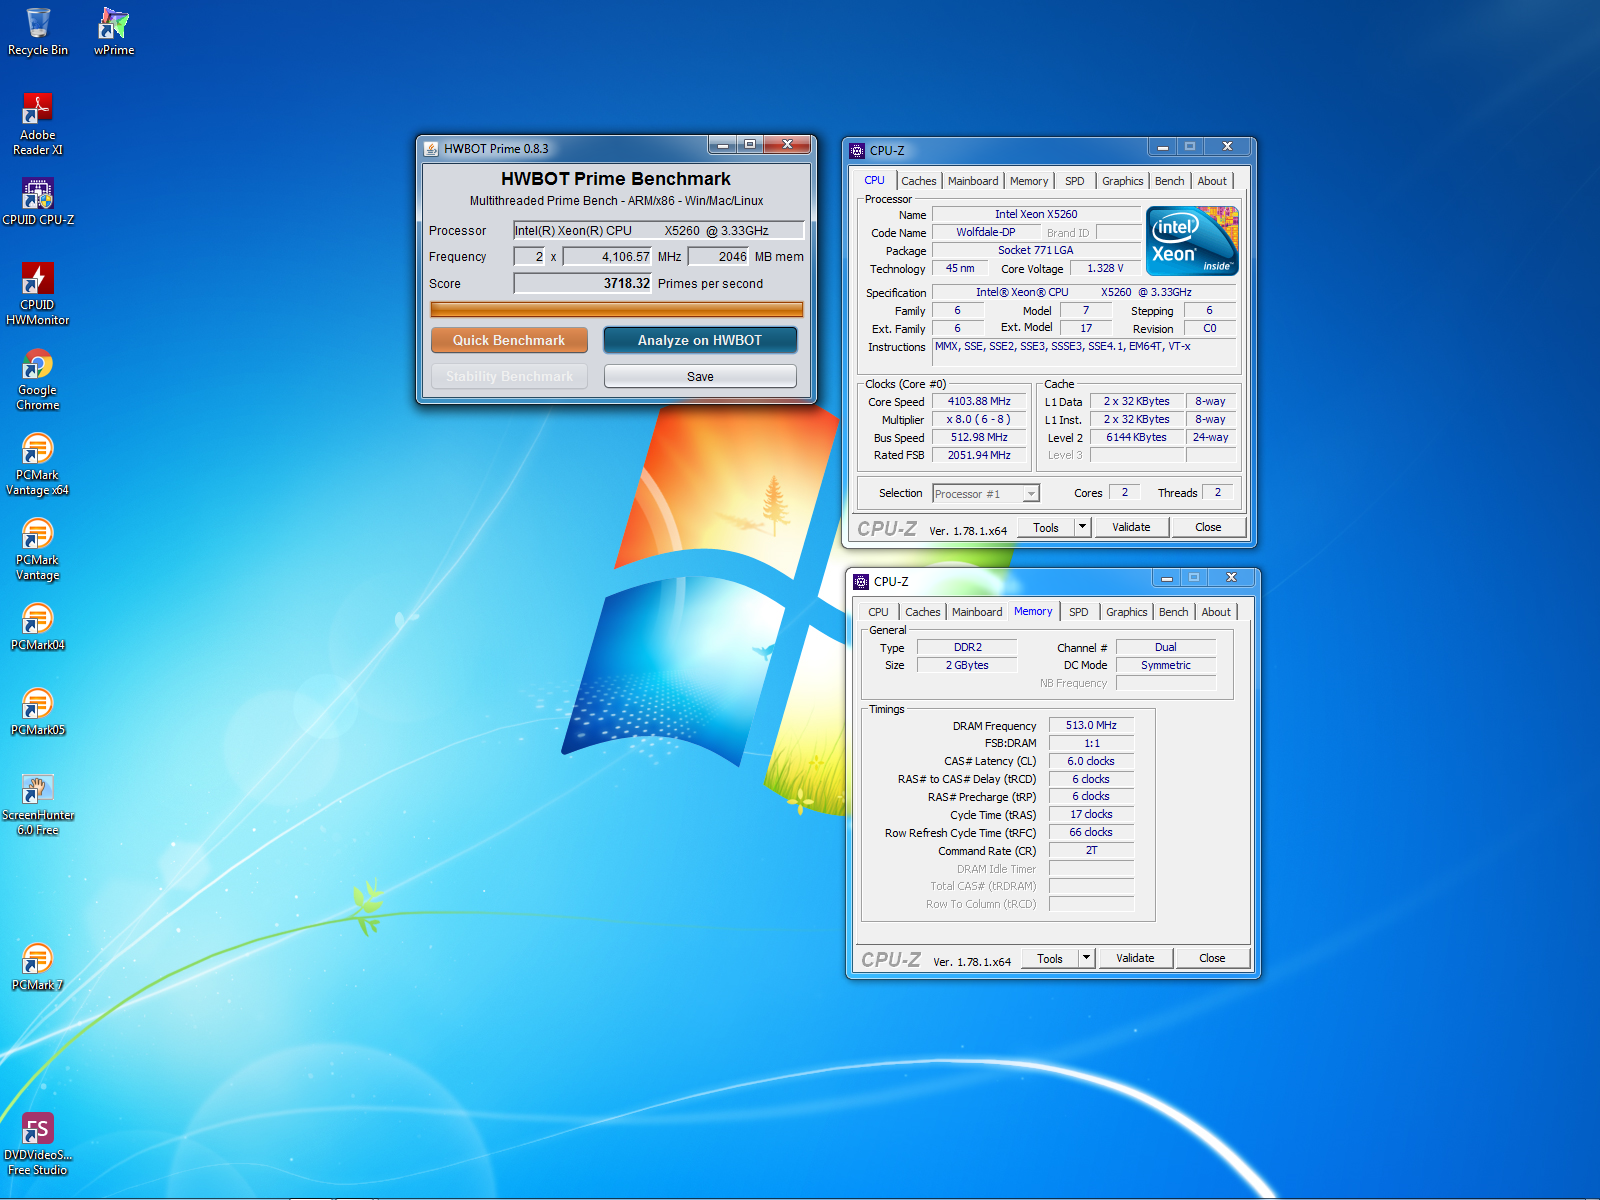Expand Tools dropdown arrow in lower CPU-Z
The width and height of the screenshot is (1600, 1200).
(x=1086, y=958)
